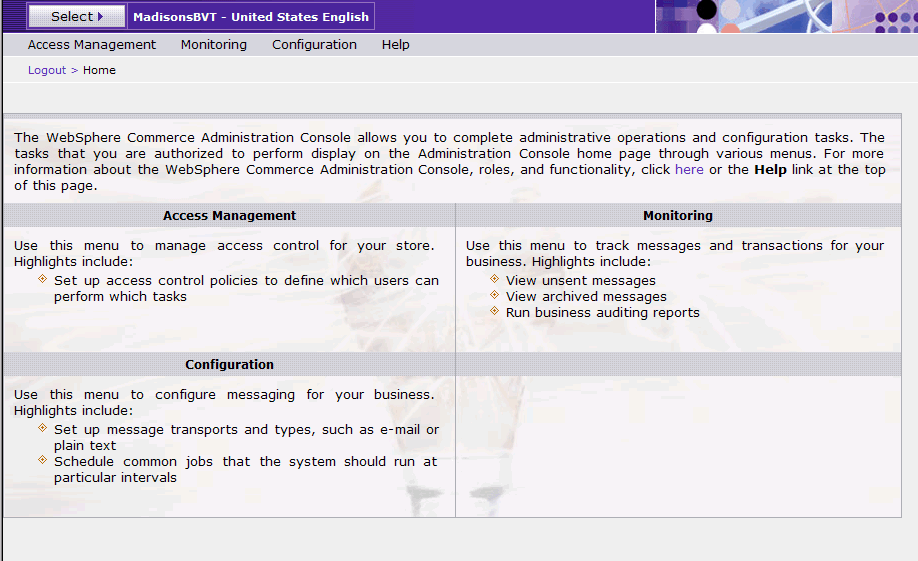Click the diamond bullet beside 'Set up access control policies'
This screenshot has height=561, width=918.
coord(42,279)
